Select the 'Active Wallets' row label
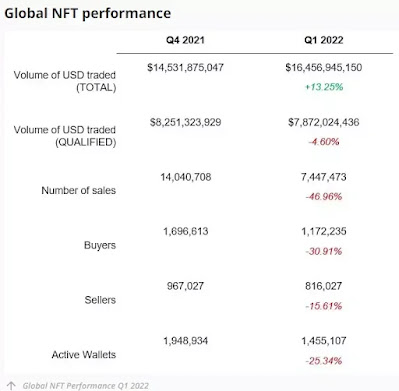Viewport: 399px width, 391px height. (84, 355)
